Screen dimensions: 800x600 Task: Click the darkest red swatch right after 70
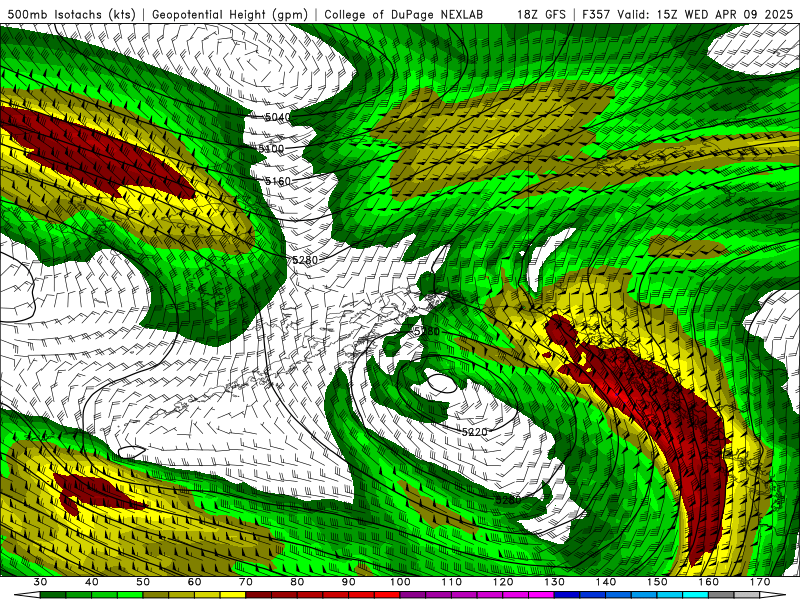click(x=258, y=595)
